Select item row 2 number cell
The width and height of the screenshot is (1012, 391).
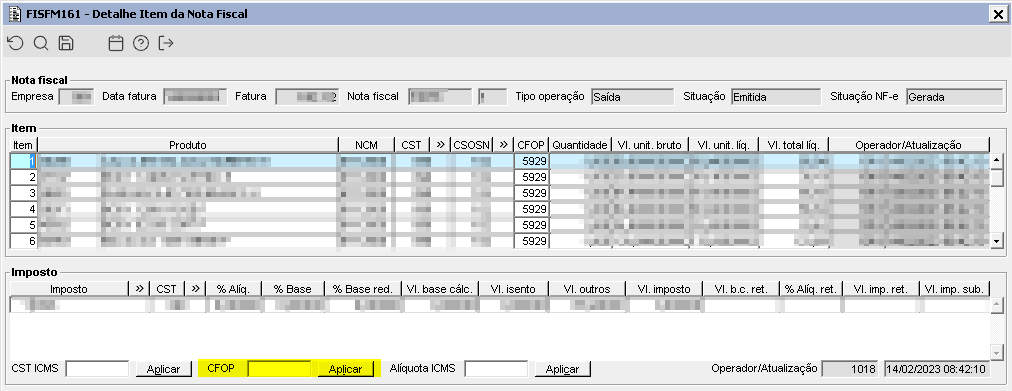[x=24, y=177]
